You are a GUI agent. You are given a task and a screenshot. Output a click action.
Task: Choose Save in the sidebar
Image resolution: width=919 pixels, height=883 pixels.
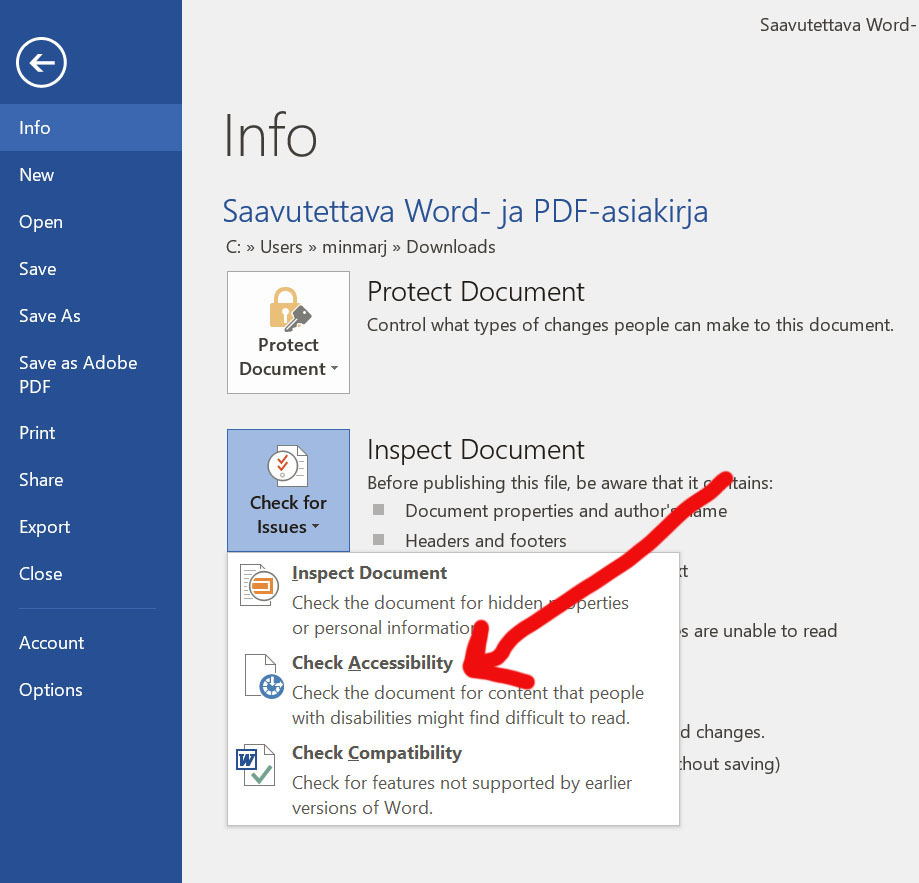click(91, 269)
